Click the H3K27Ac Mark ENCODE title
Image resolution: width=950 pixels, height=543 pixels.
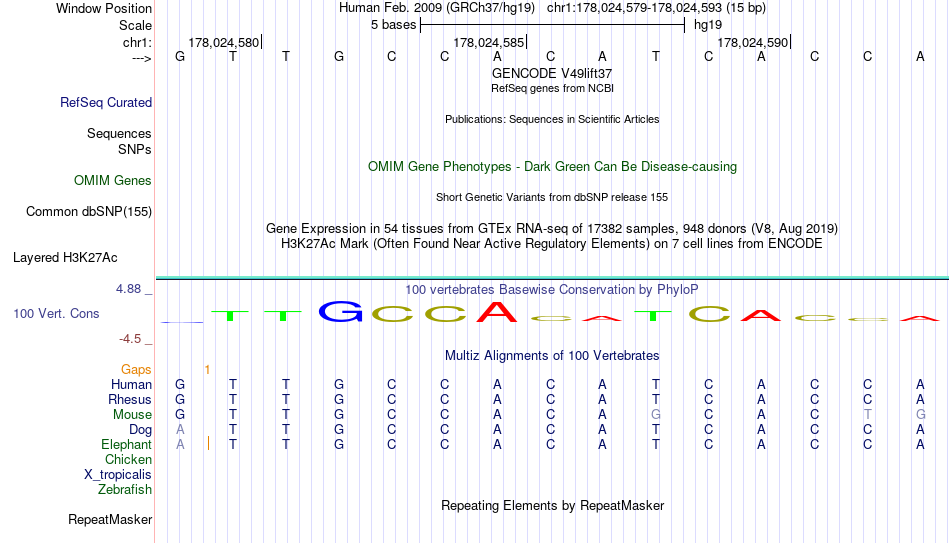552,244
